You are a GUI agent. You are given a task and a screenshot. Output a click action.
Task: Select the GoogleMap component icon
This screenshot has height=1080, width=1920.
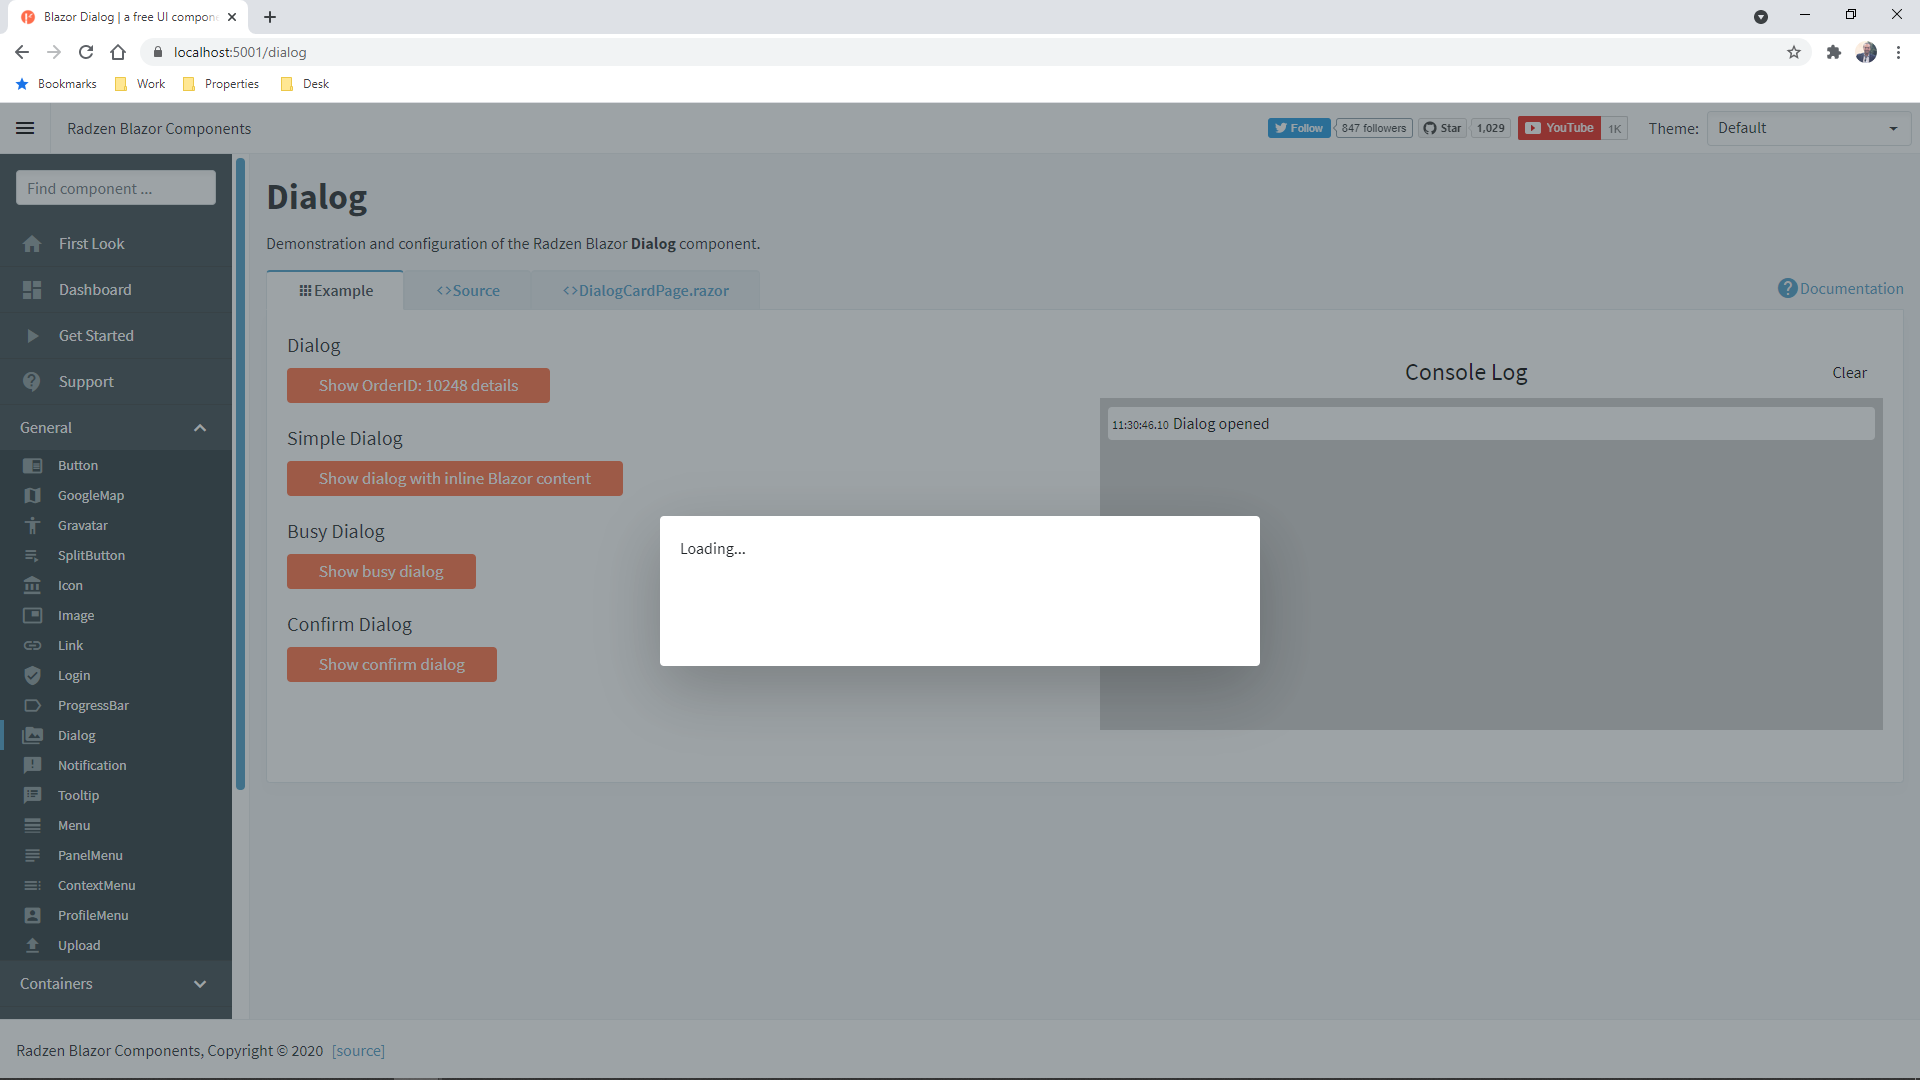(33, 495)
